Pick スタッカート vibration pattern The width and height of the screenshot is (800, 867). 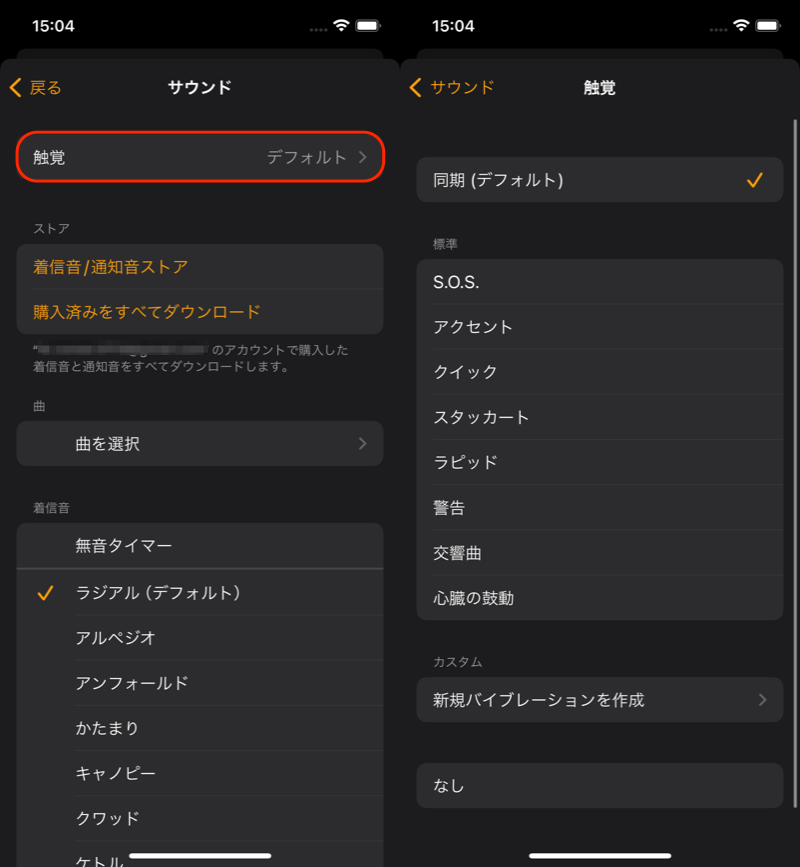tap(600, 417)
